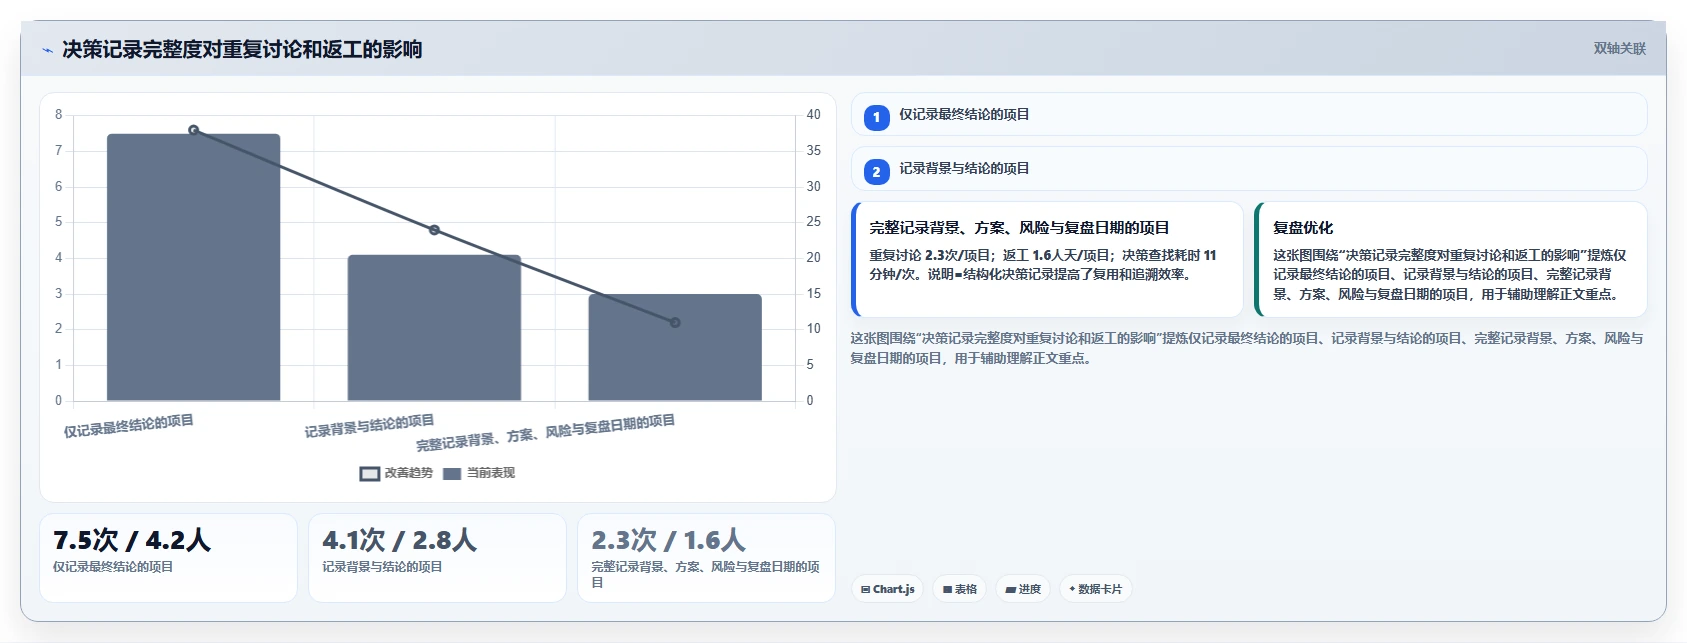The width and height of the screenshot is (1687, 643).
Task: Select the 7.5次 / 4.2人 stat card
Action: click(168, 558)
